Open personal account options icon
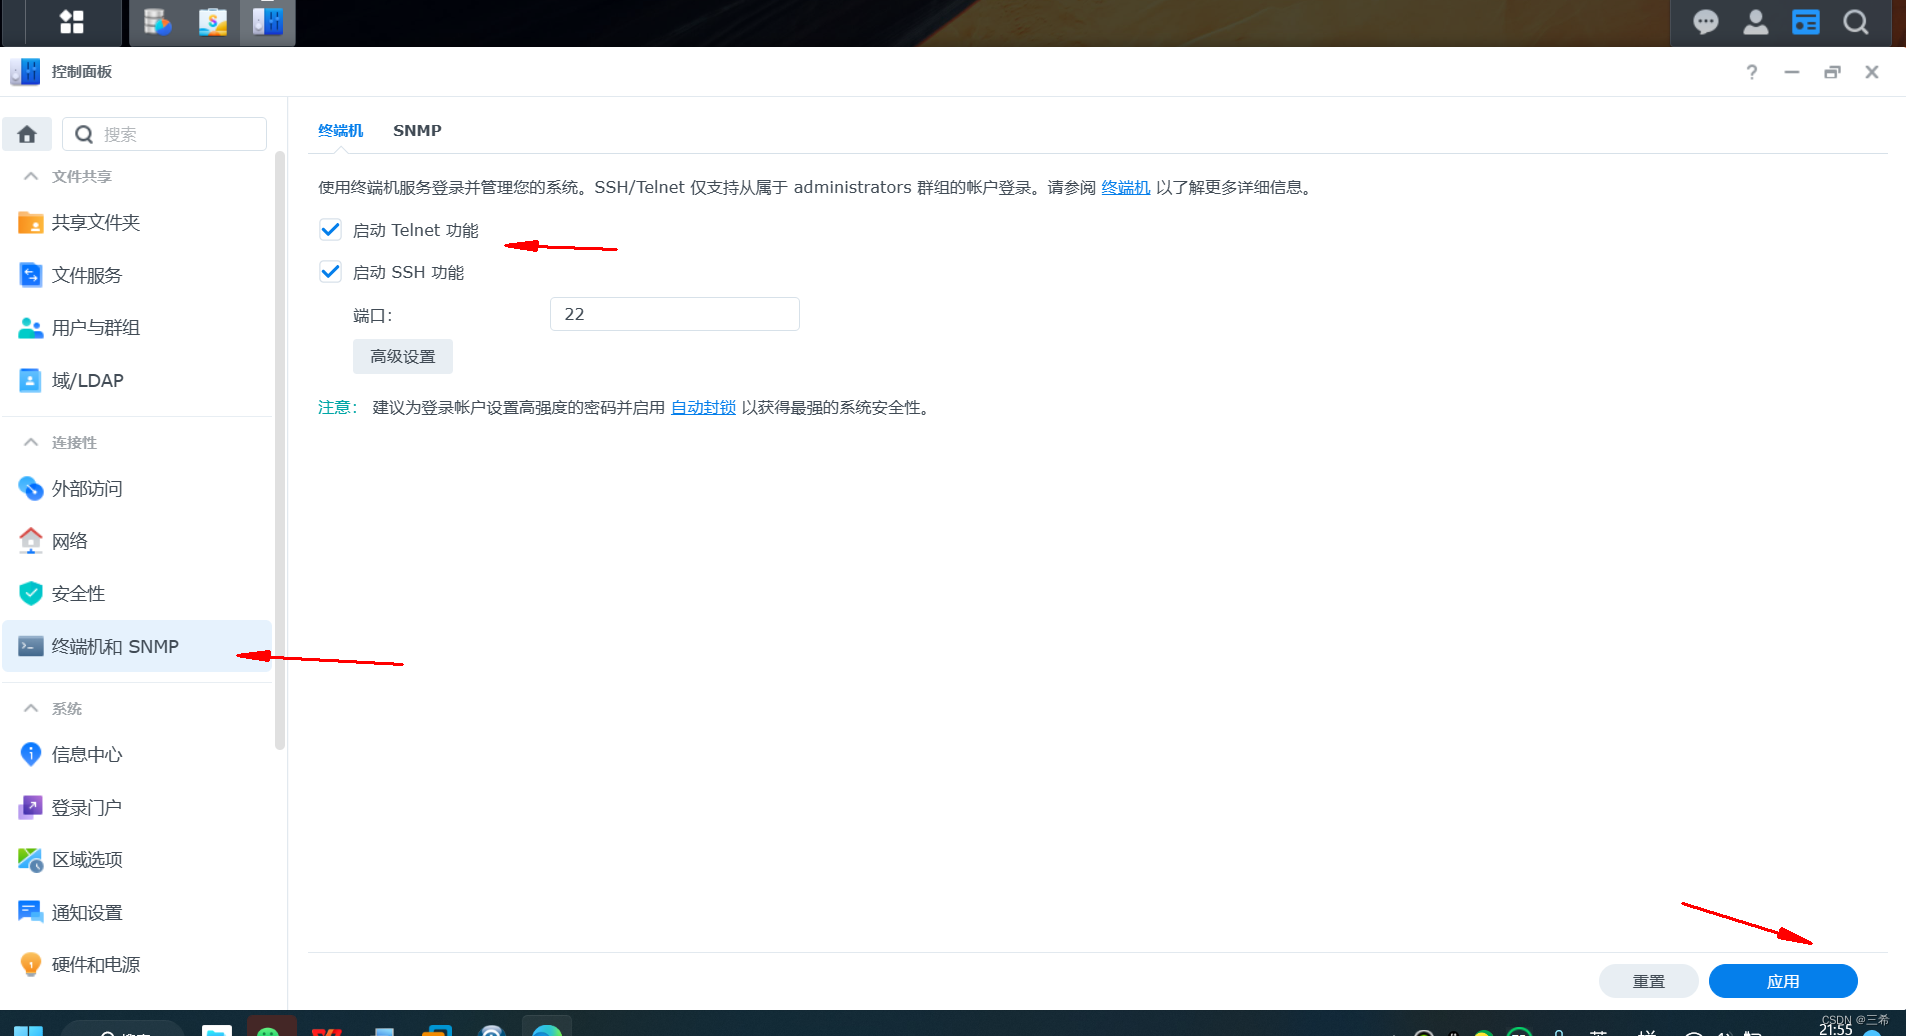 pos(1756,22)
